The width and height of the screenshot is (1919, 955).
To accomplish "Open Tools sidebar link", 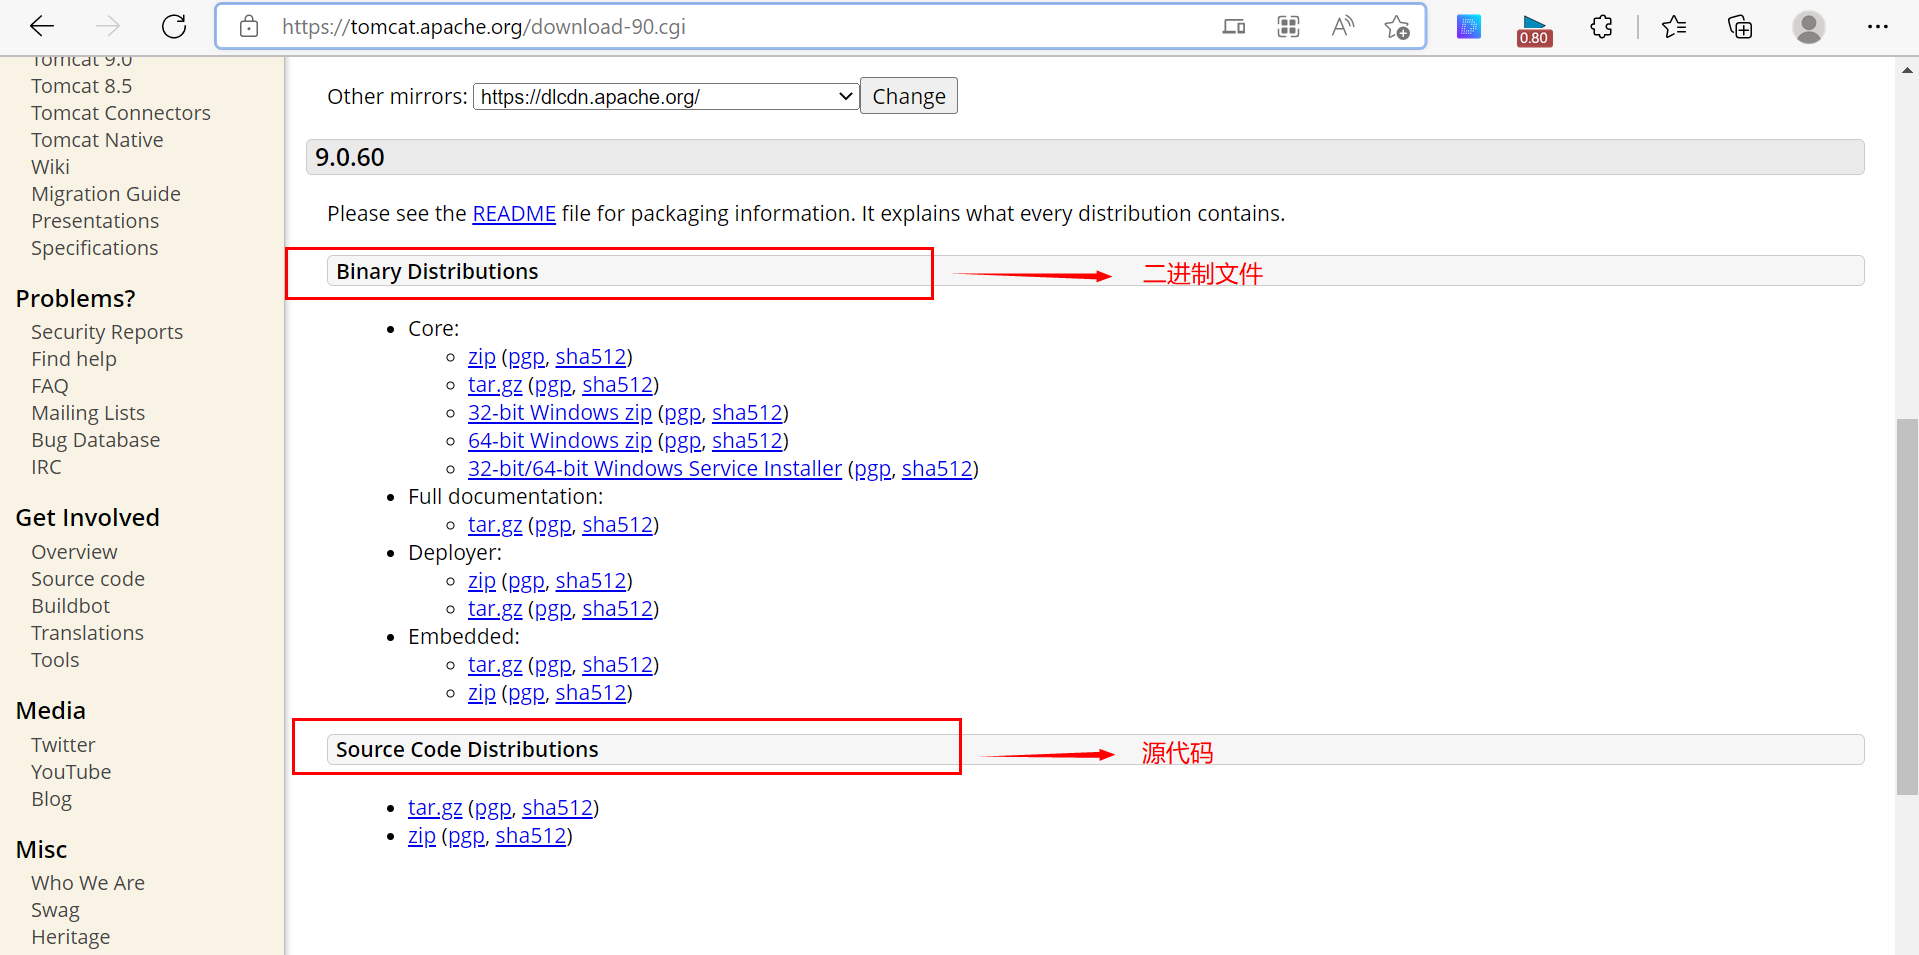I will [55, 660].
